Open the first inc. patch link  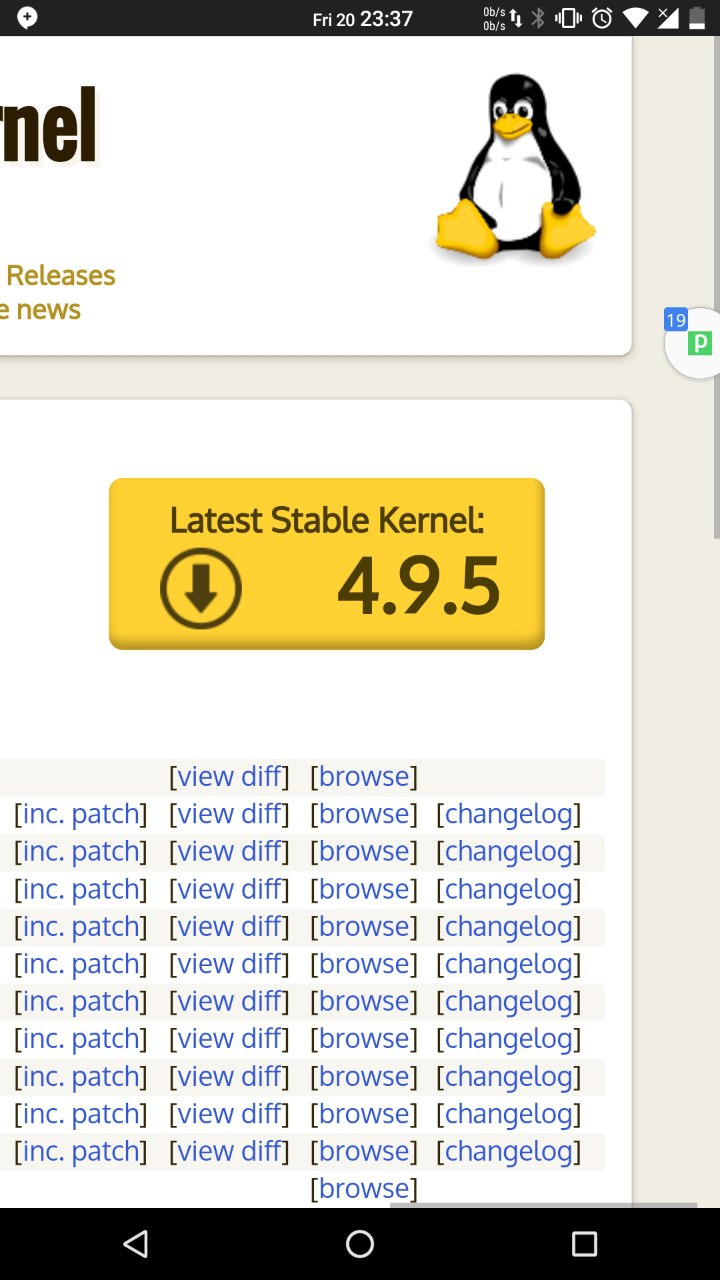click(81, 814)
